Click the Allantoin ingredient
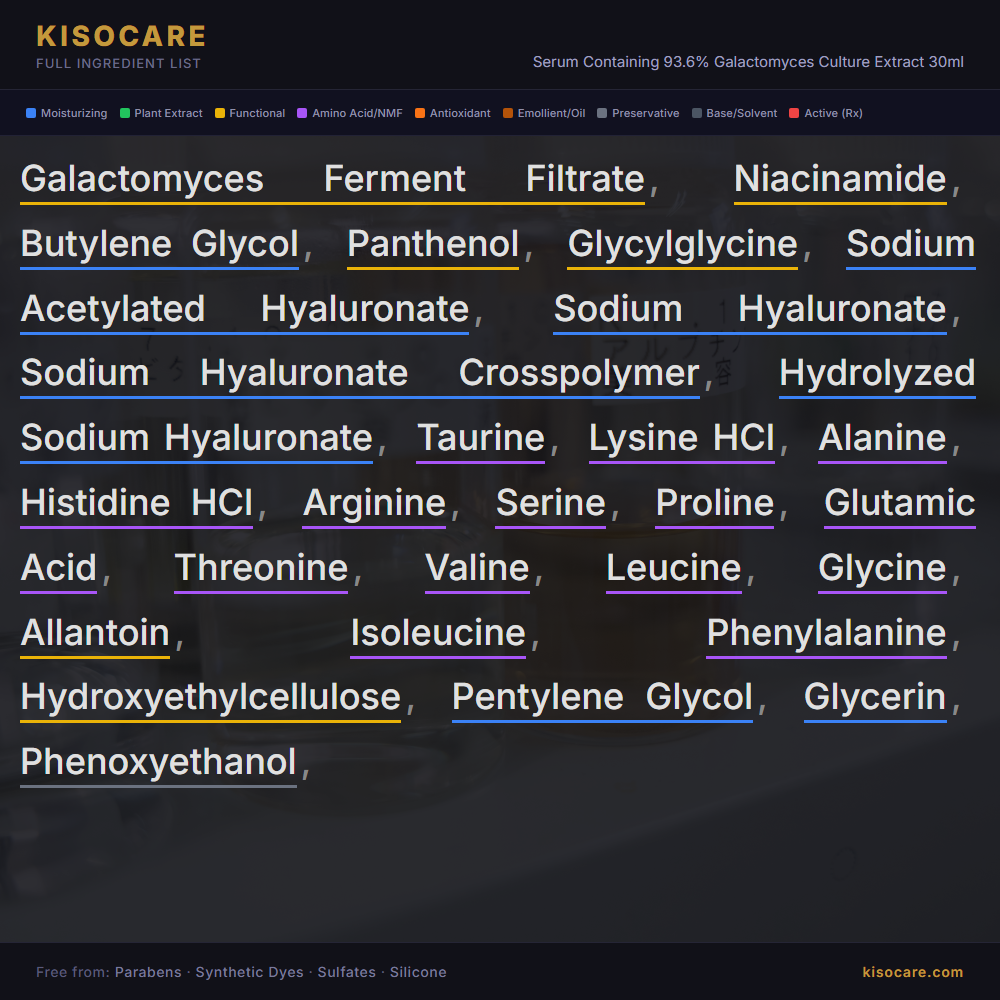Screen dimensions: 1000x1000 click(95, 633)
